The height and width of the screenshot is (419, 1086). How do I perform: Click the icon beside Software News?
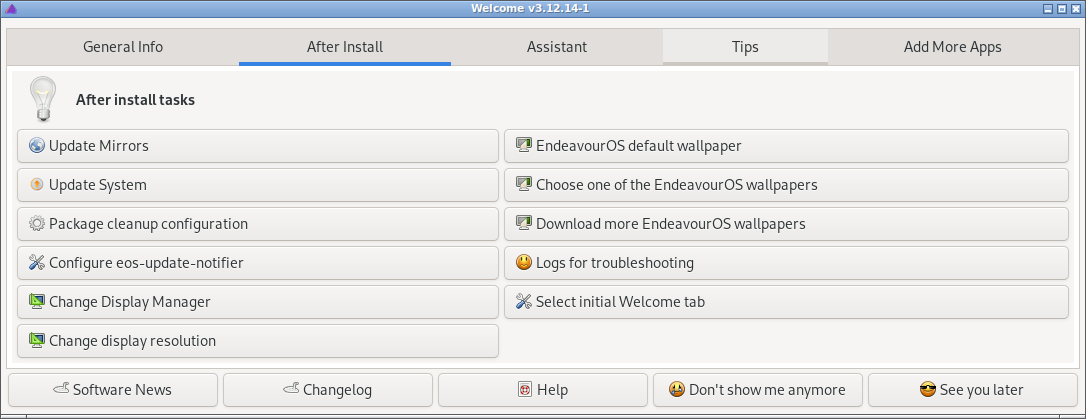point(61,389)
